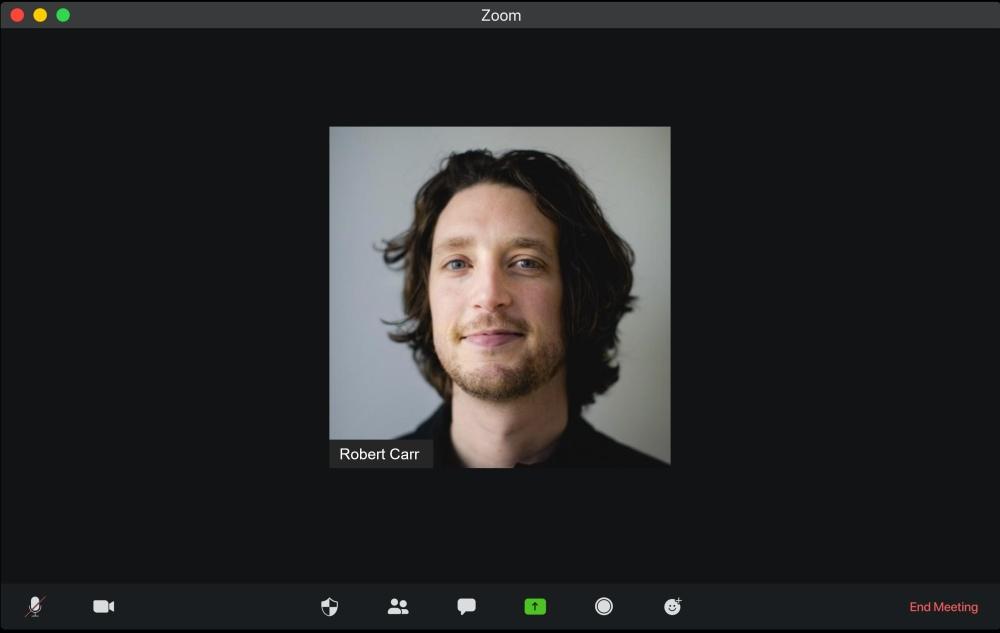Start recording with the Record icon
Screen dimensions: 1000x633
(x=604, y=606)
